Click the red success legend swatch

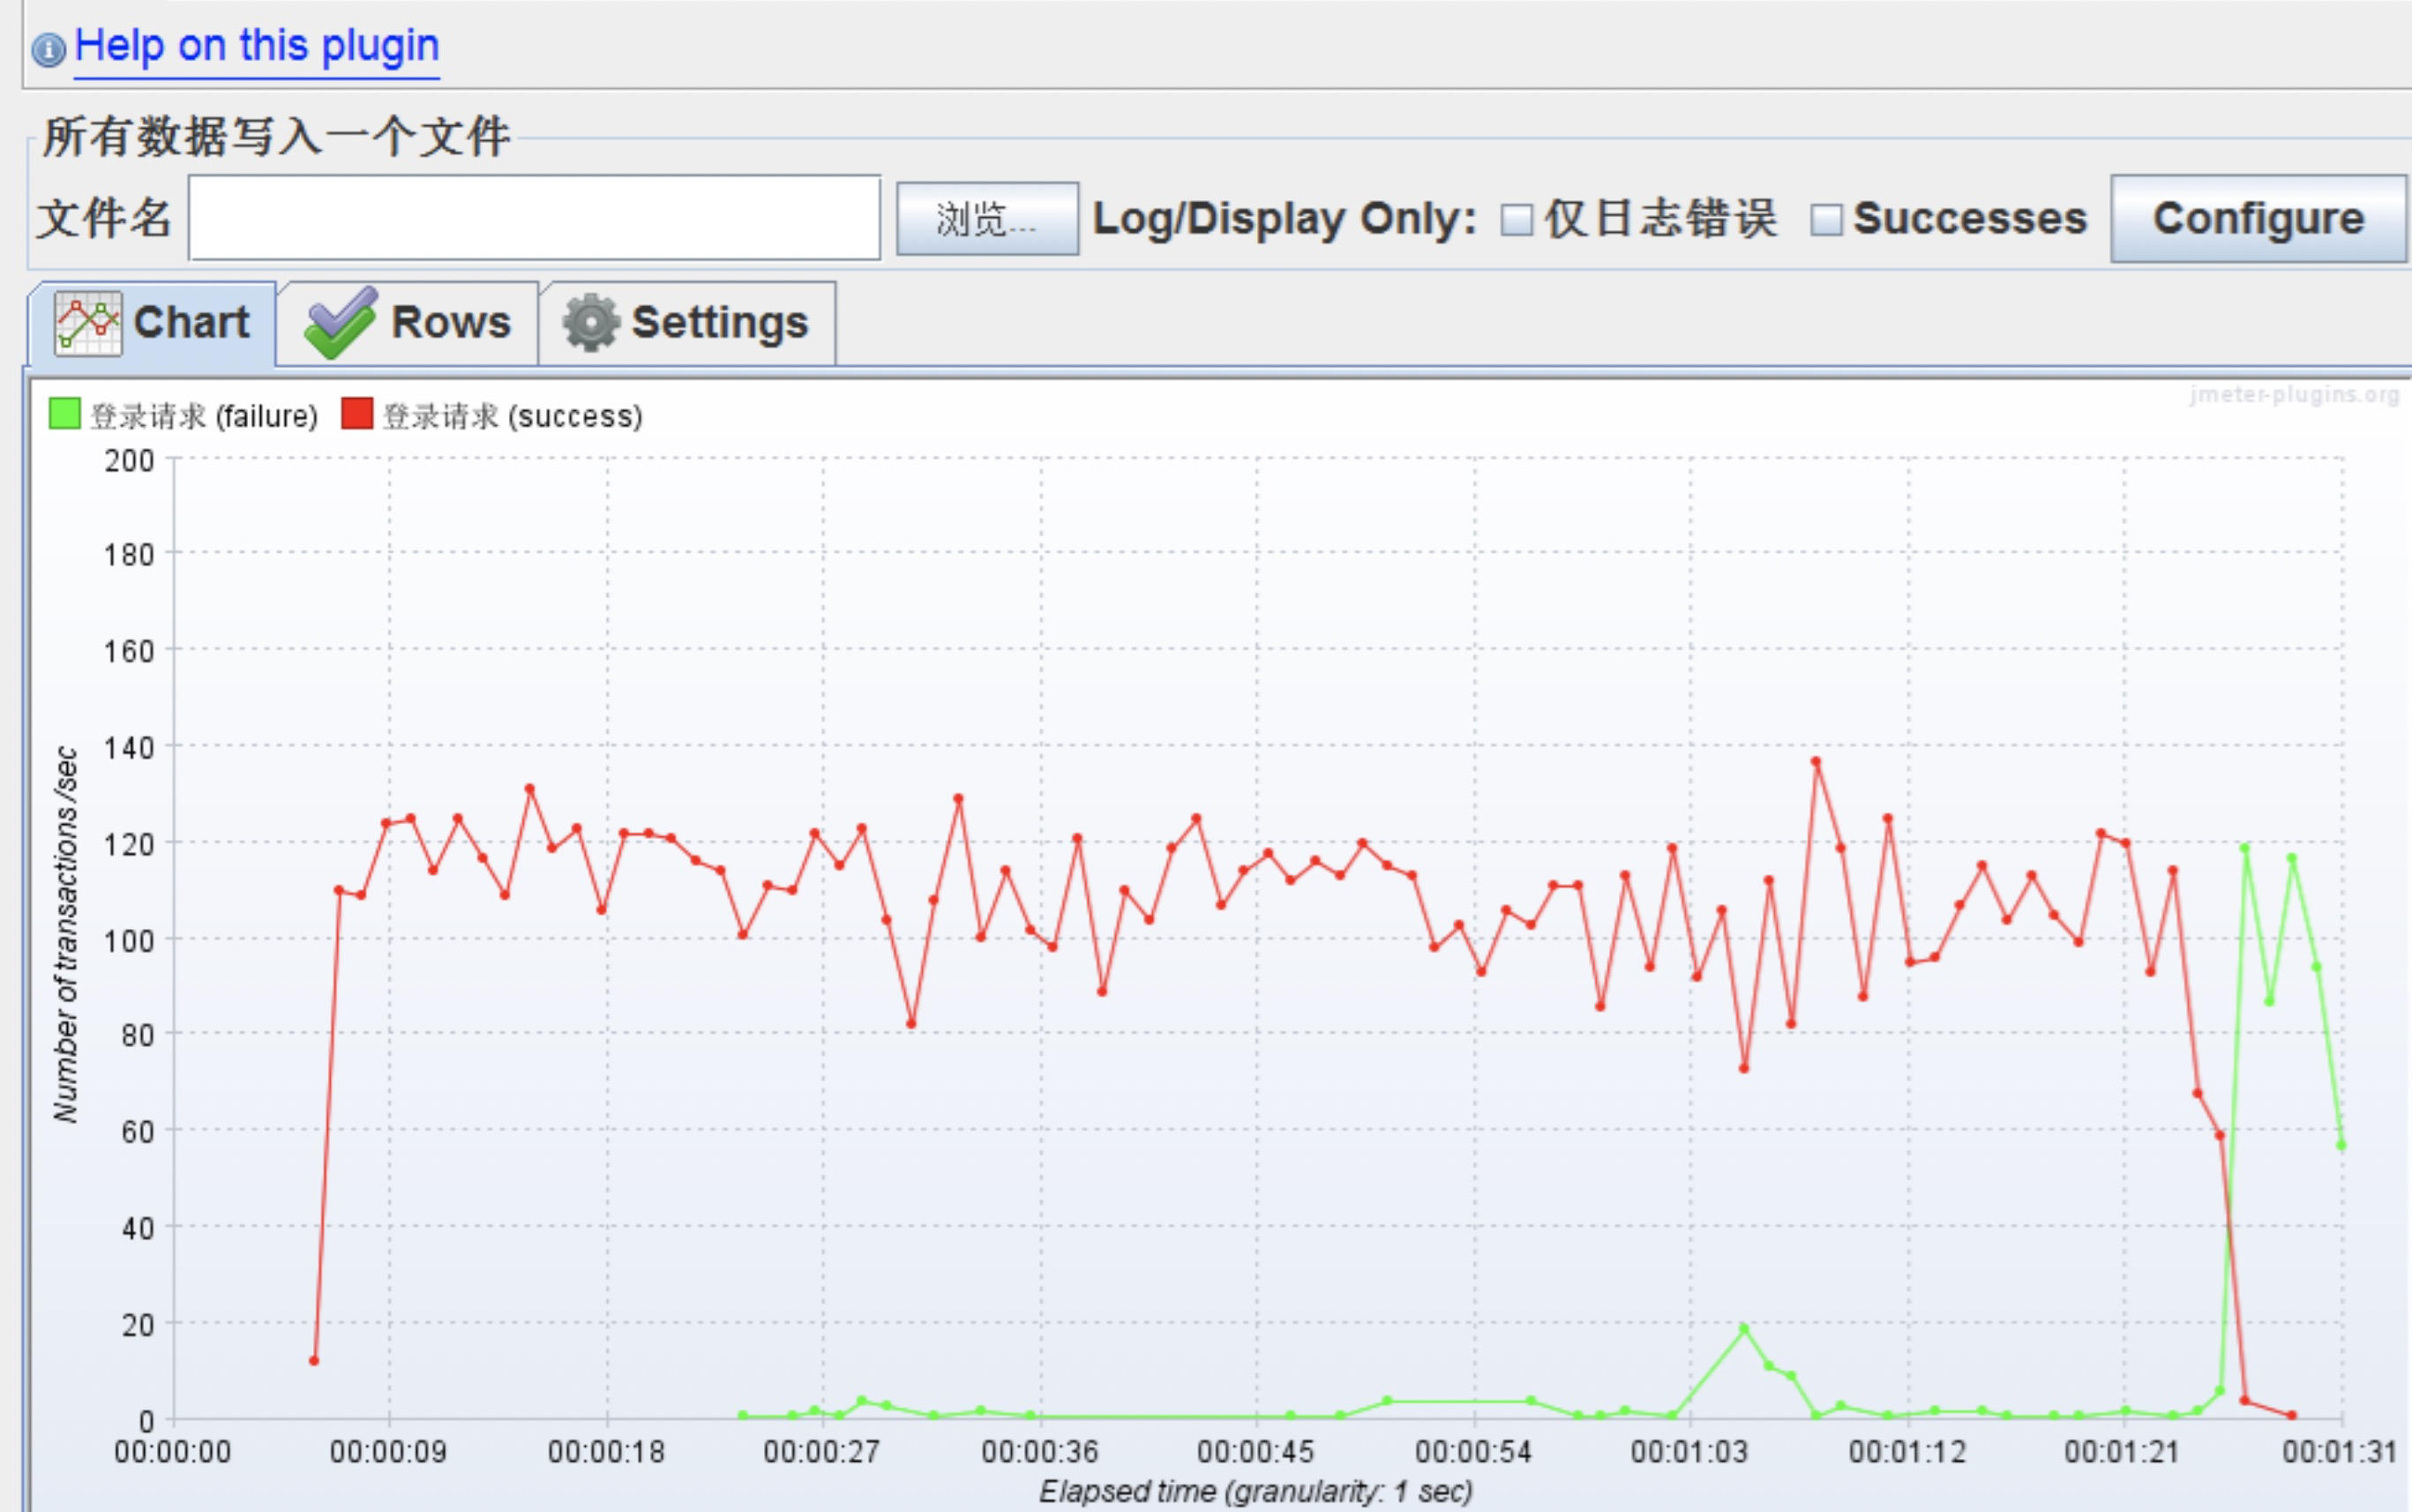(x=356, y=413)
